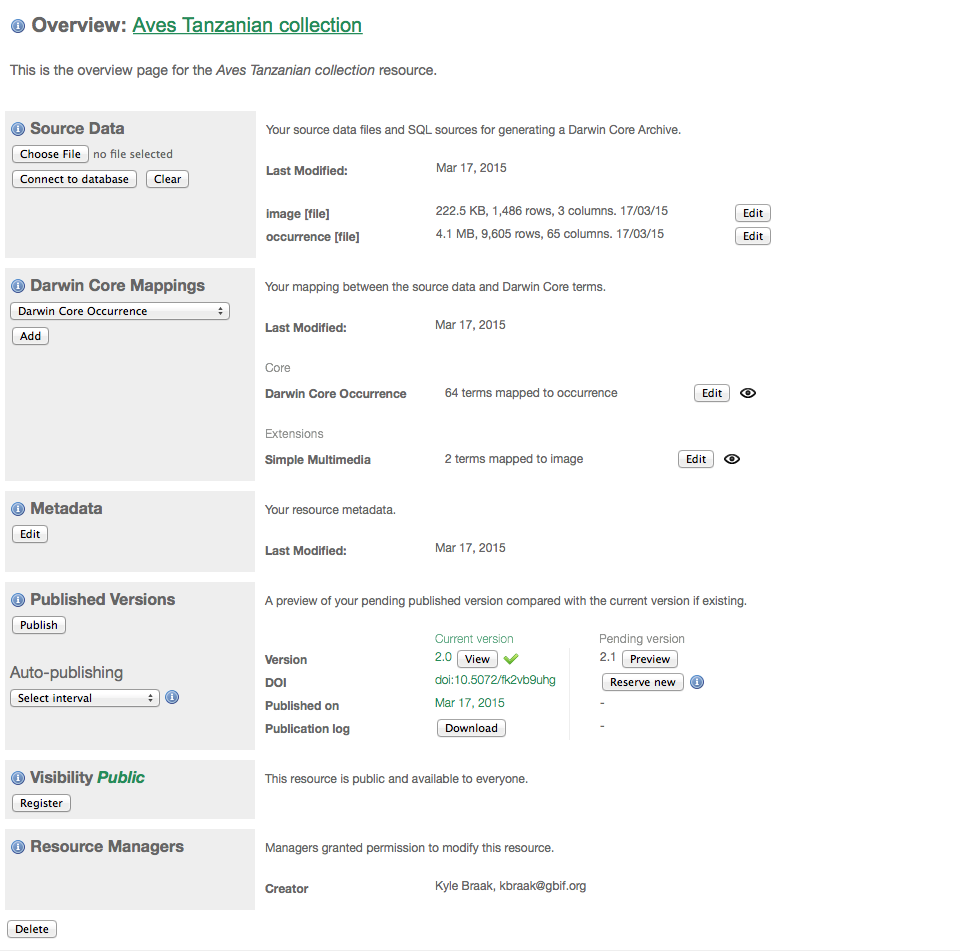Click the info icon beside Overview heading

coord(17,26)
